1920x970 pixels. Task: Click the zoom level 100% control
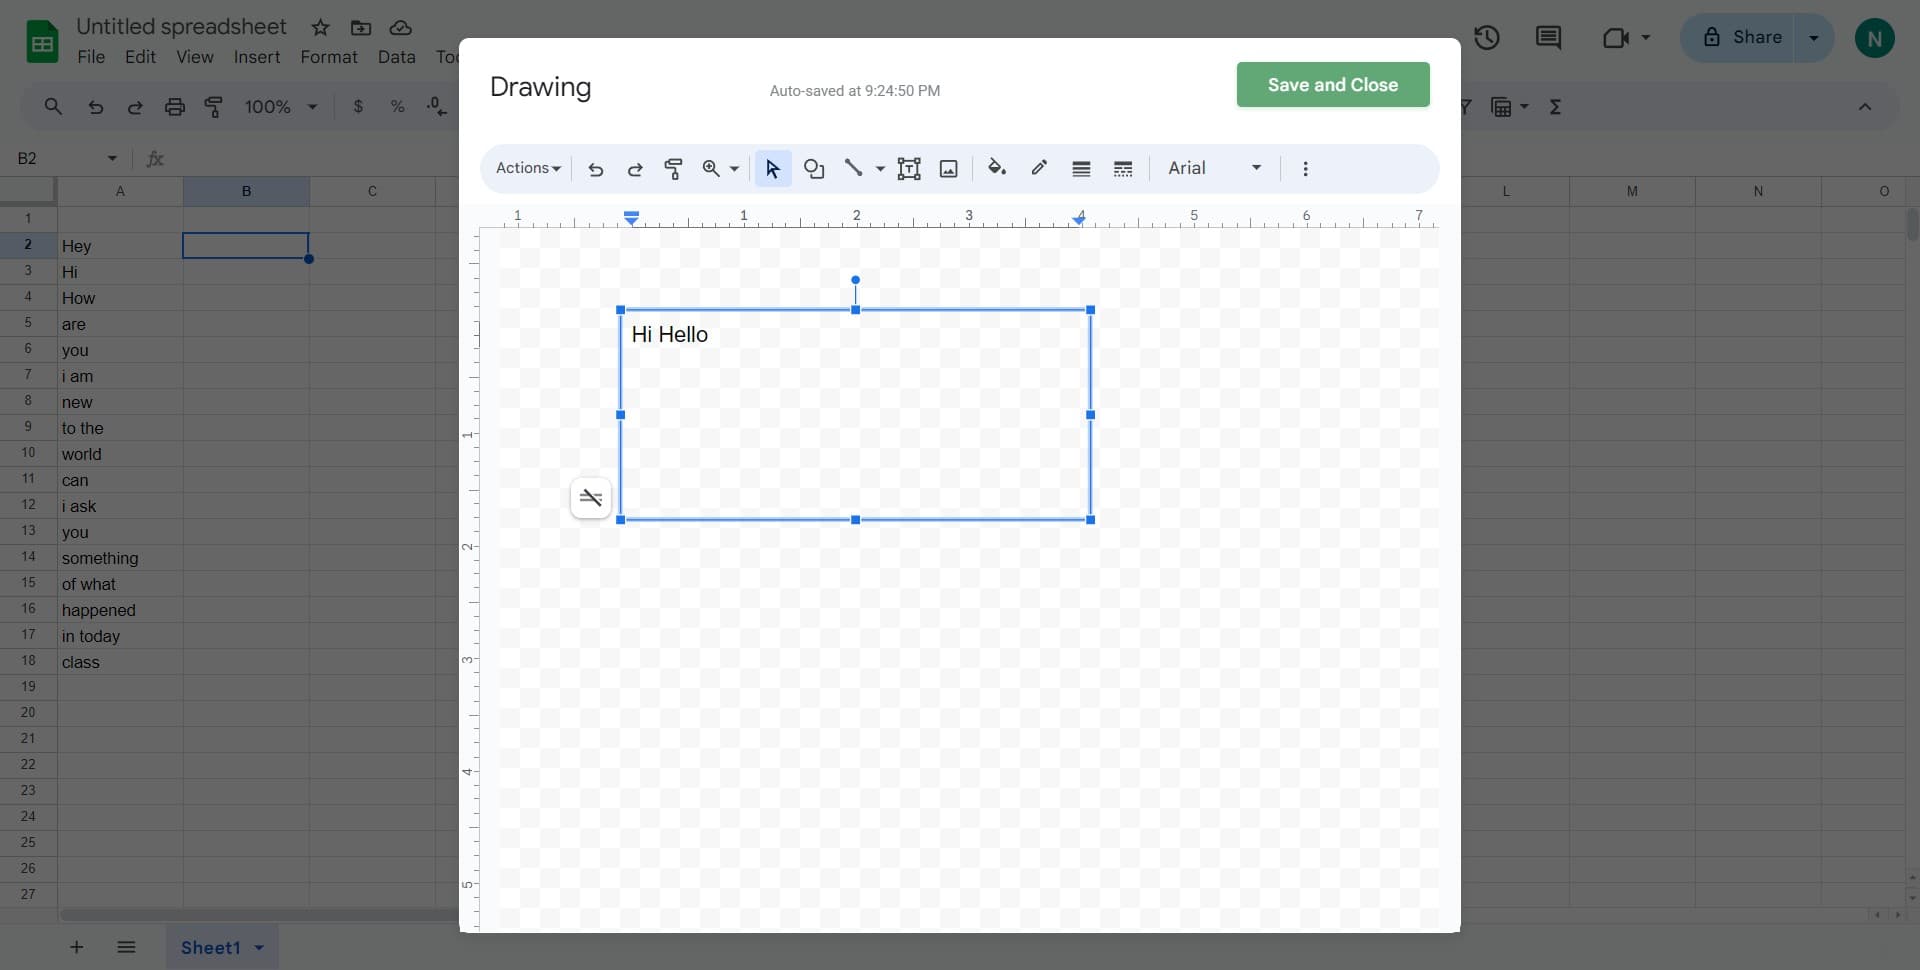[277, 106]
